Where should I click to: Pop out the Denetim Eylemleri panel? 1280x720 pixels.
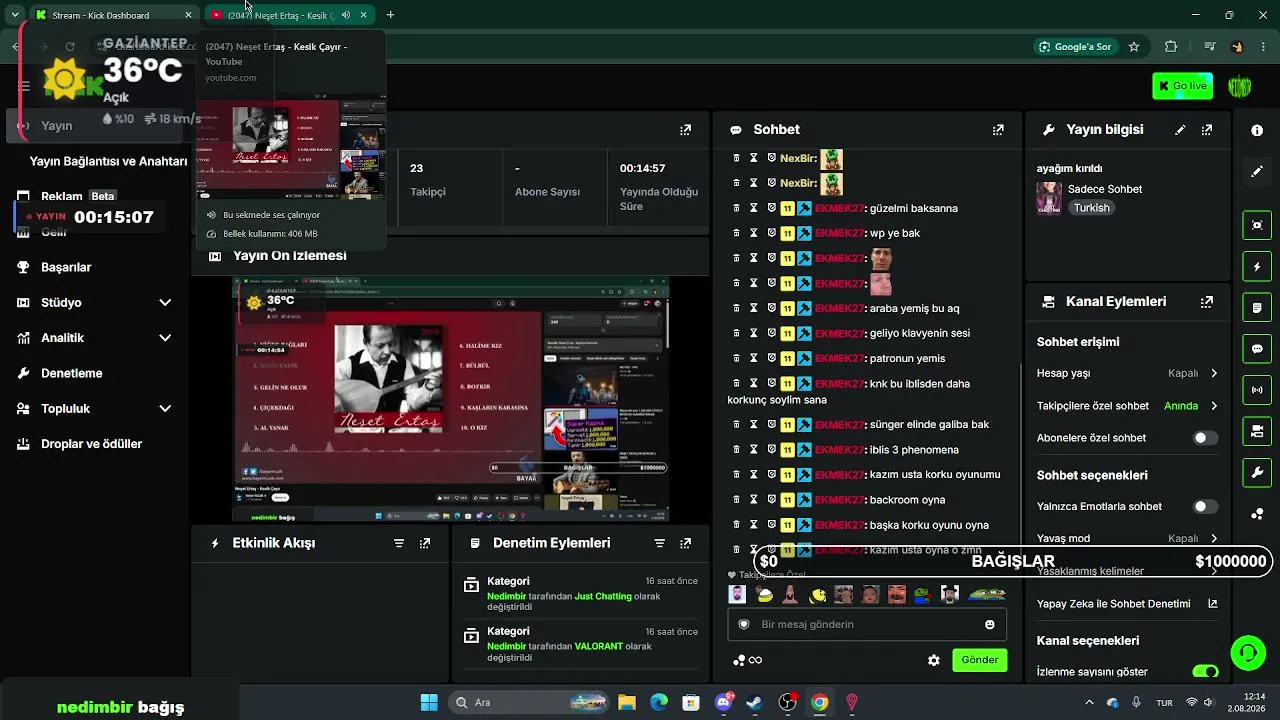pos(685,544)
